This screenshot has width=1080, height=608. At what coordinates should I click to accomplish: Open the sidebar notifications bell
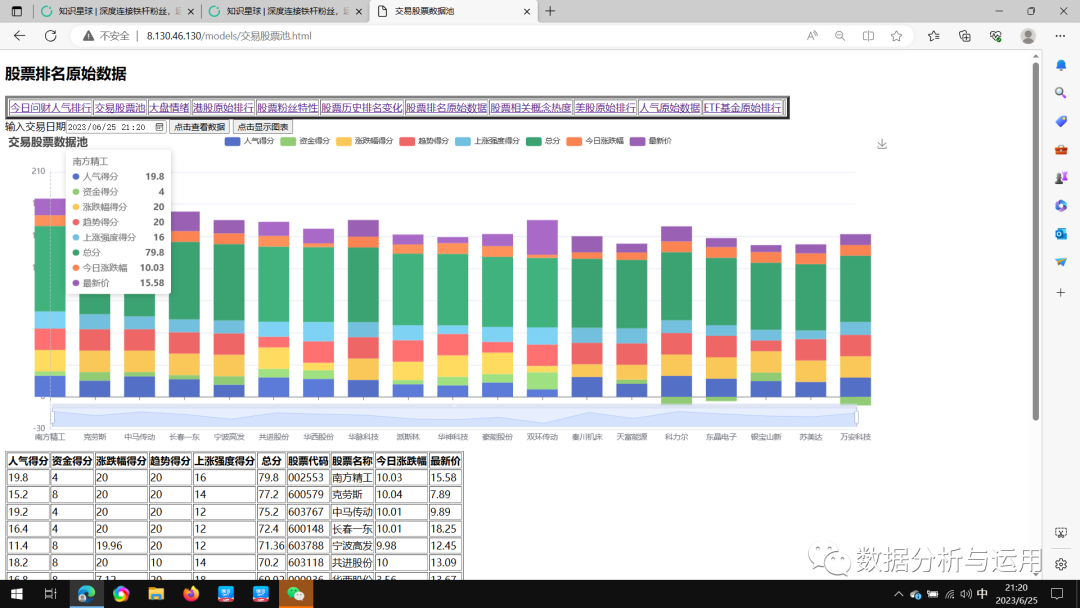coord(1061,65)
